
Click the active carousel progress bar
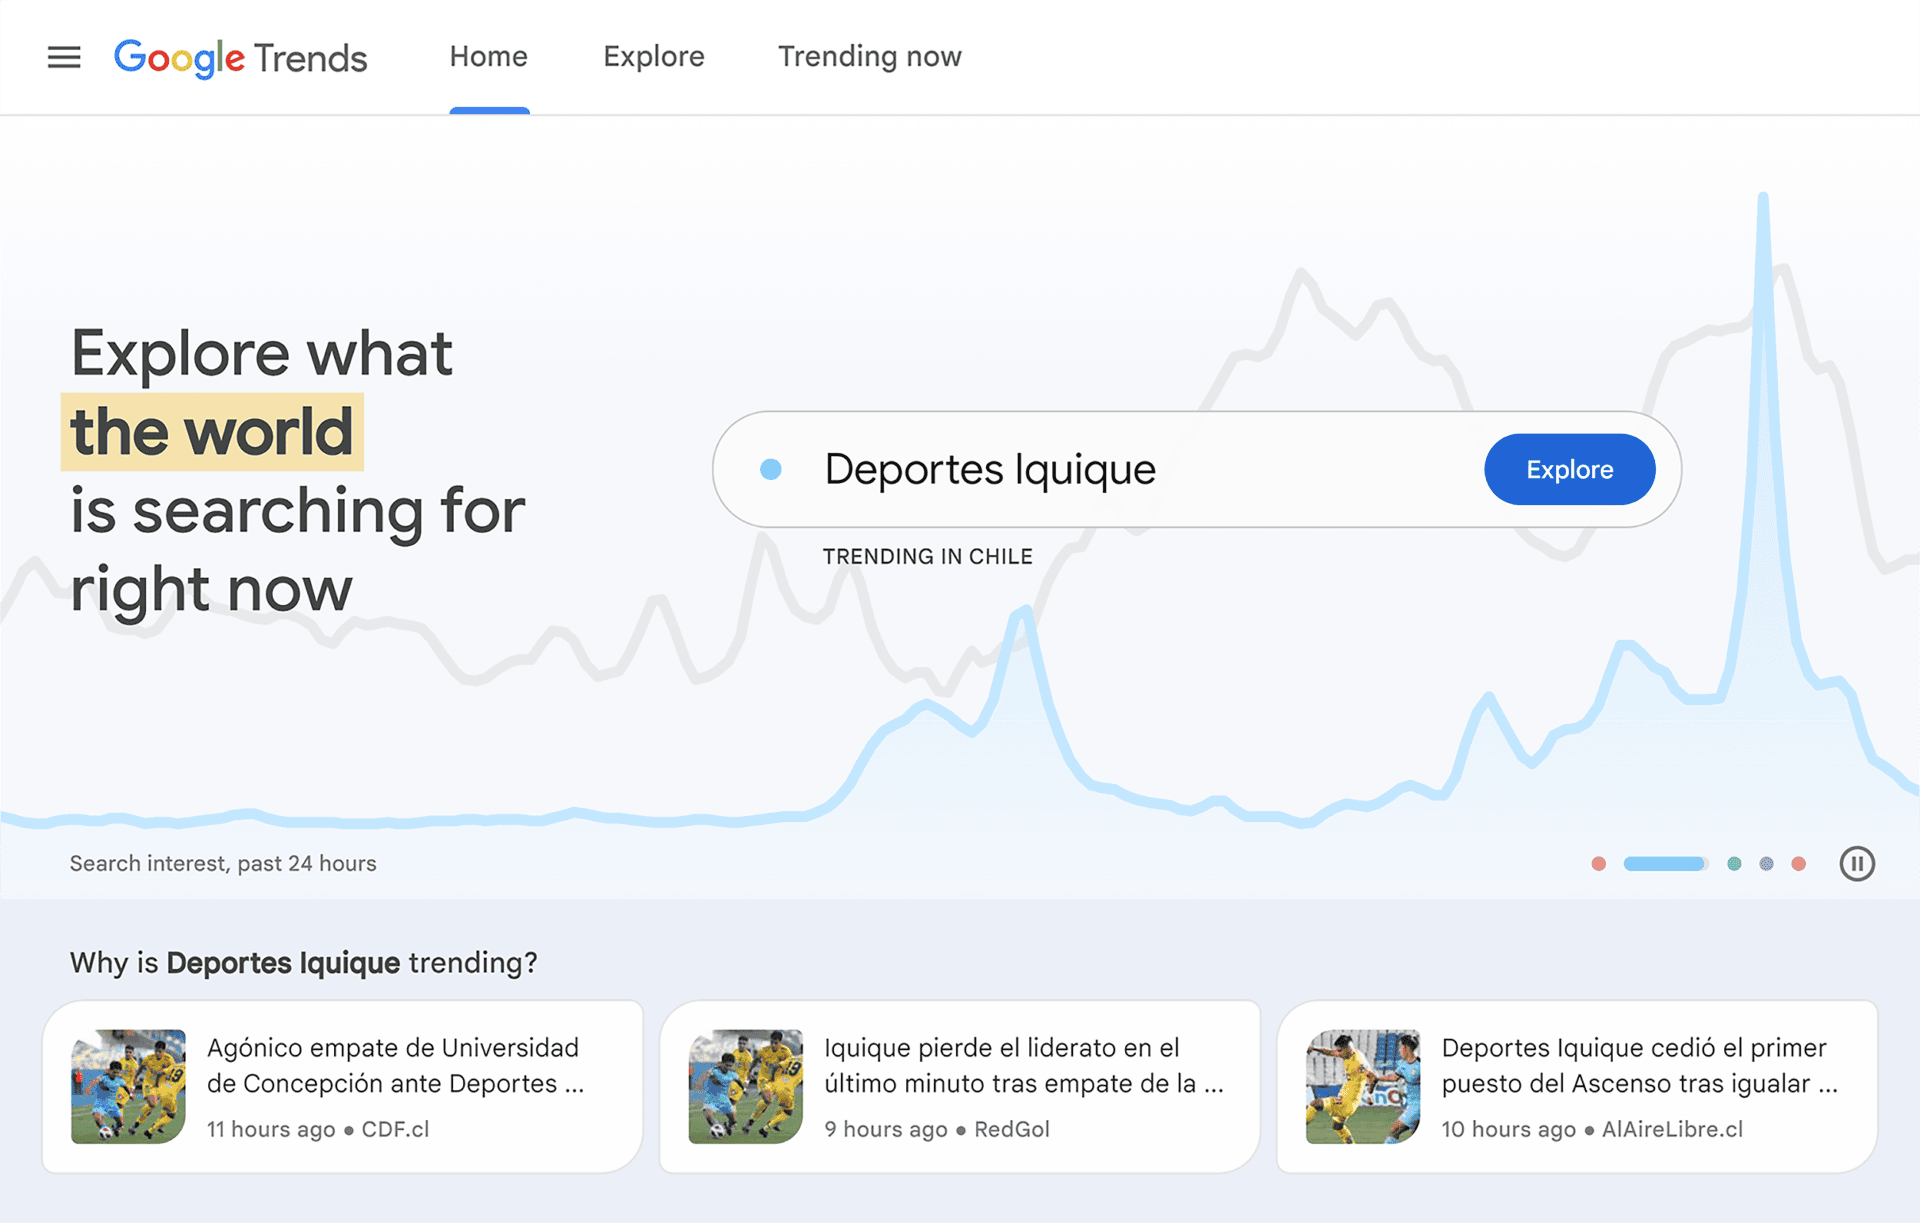[x=1664, y=862]
